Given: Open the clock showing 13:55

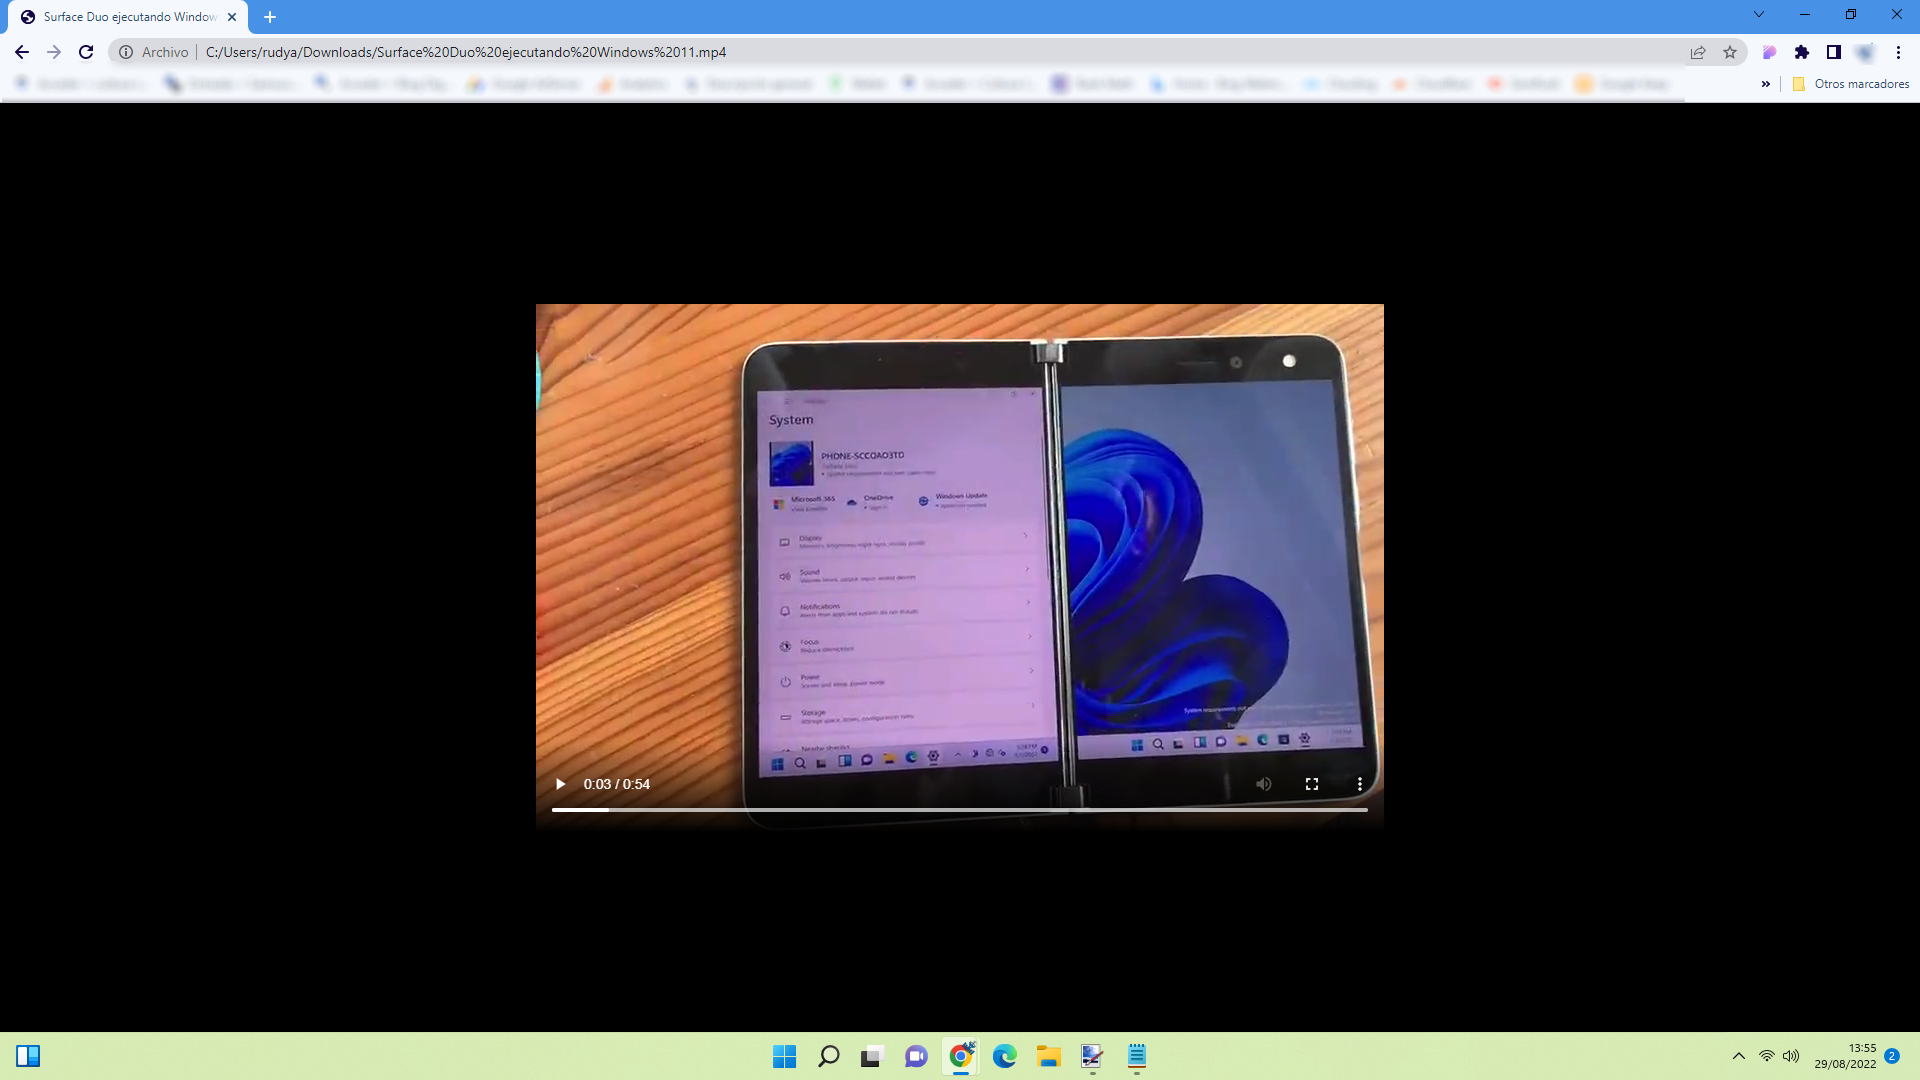Looking at the screenshot, I should 1846,1056.
